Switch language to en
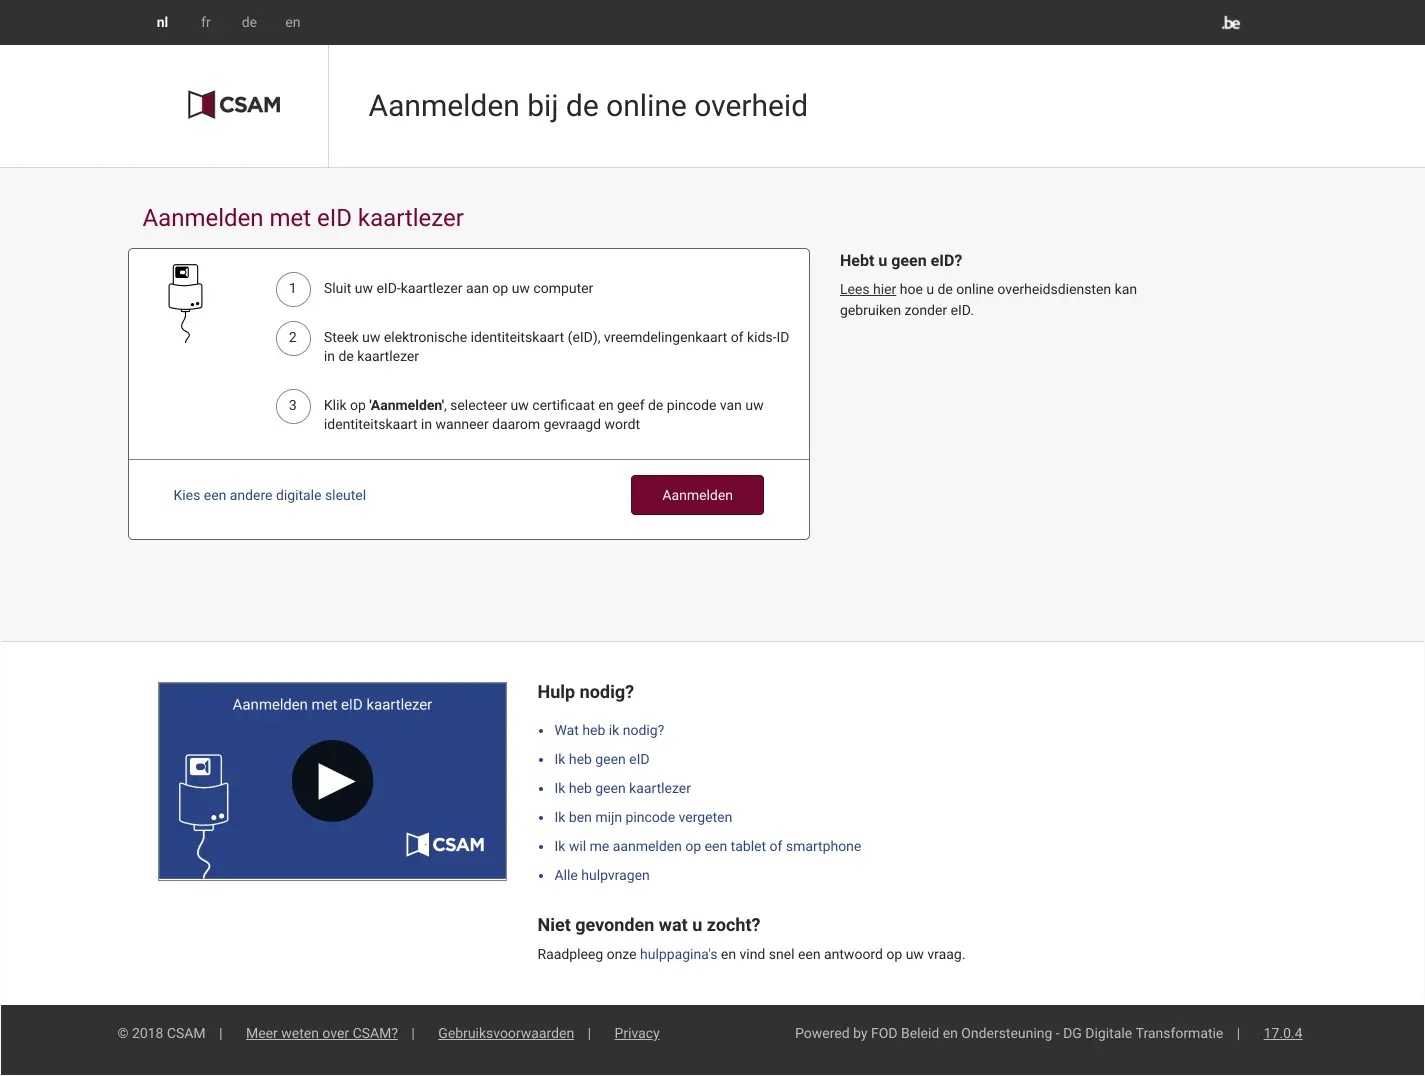This screenshot has width=1425, height=1076. tap(293, 22)
